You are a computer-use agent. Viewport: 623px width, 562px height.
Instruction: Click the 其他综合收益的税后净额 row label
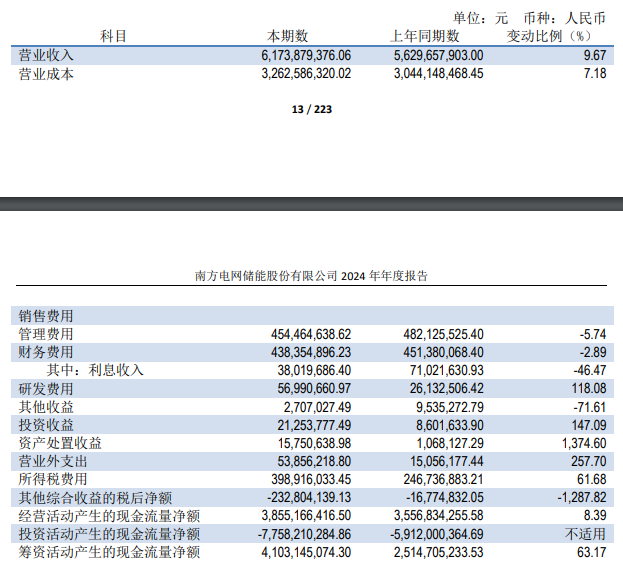(x=95, y=498)
